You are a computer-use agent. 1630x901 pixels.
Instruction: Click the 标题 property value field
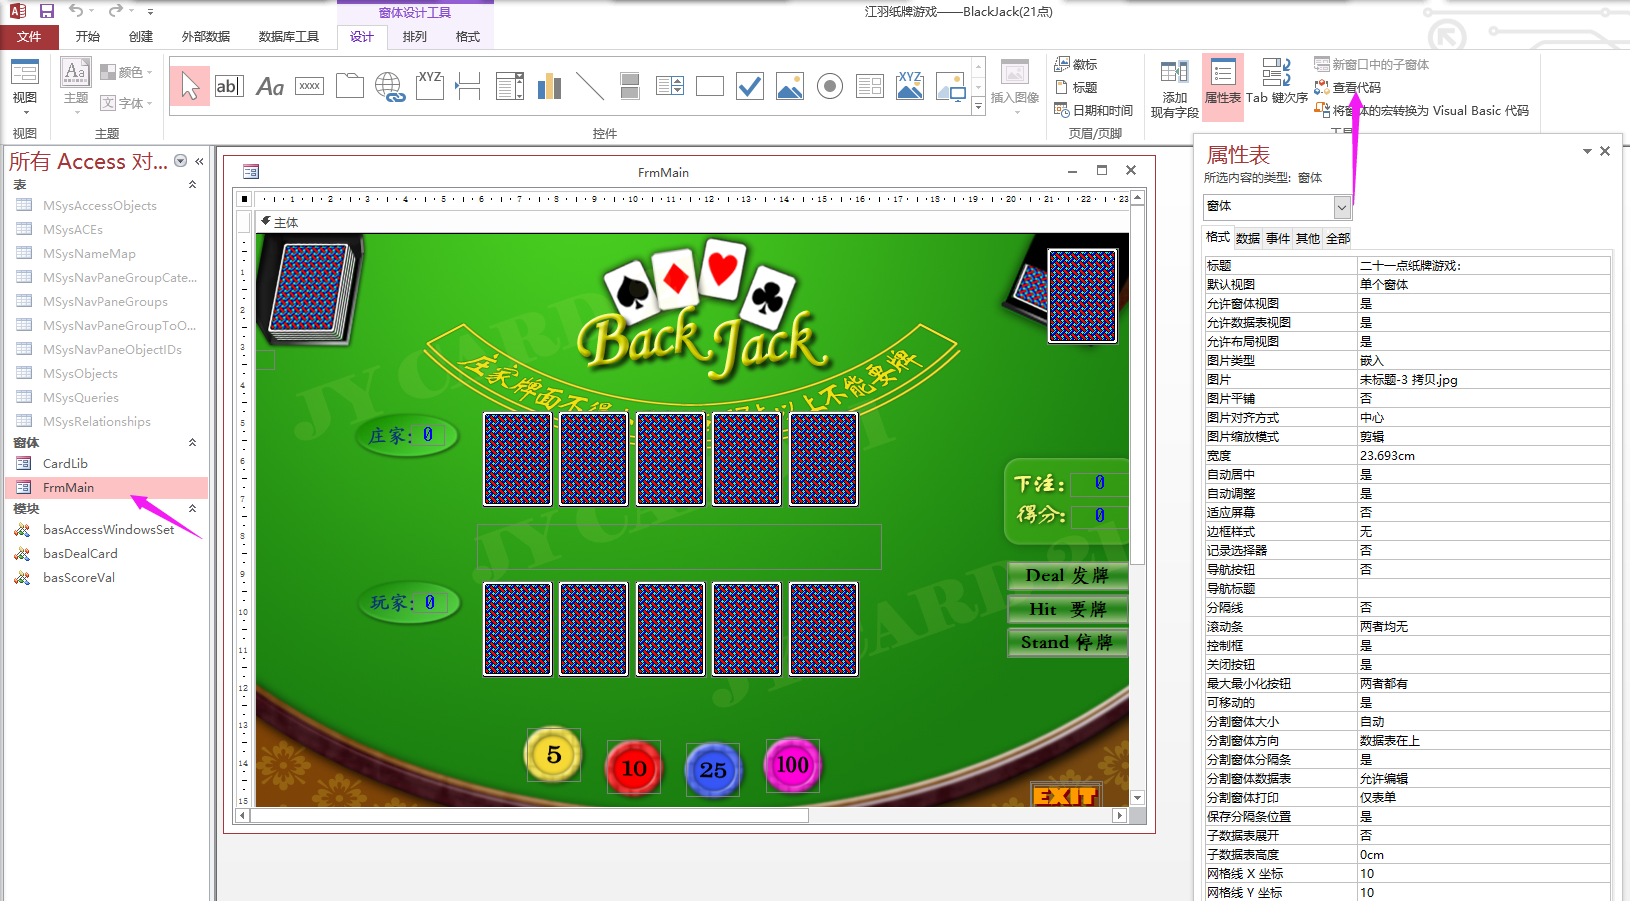(x=1484, y=266)
